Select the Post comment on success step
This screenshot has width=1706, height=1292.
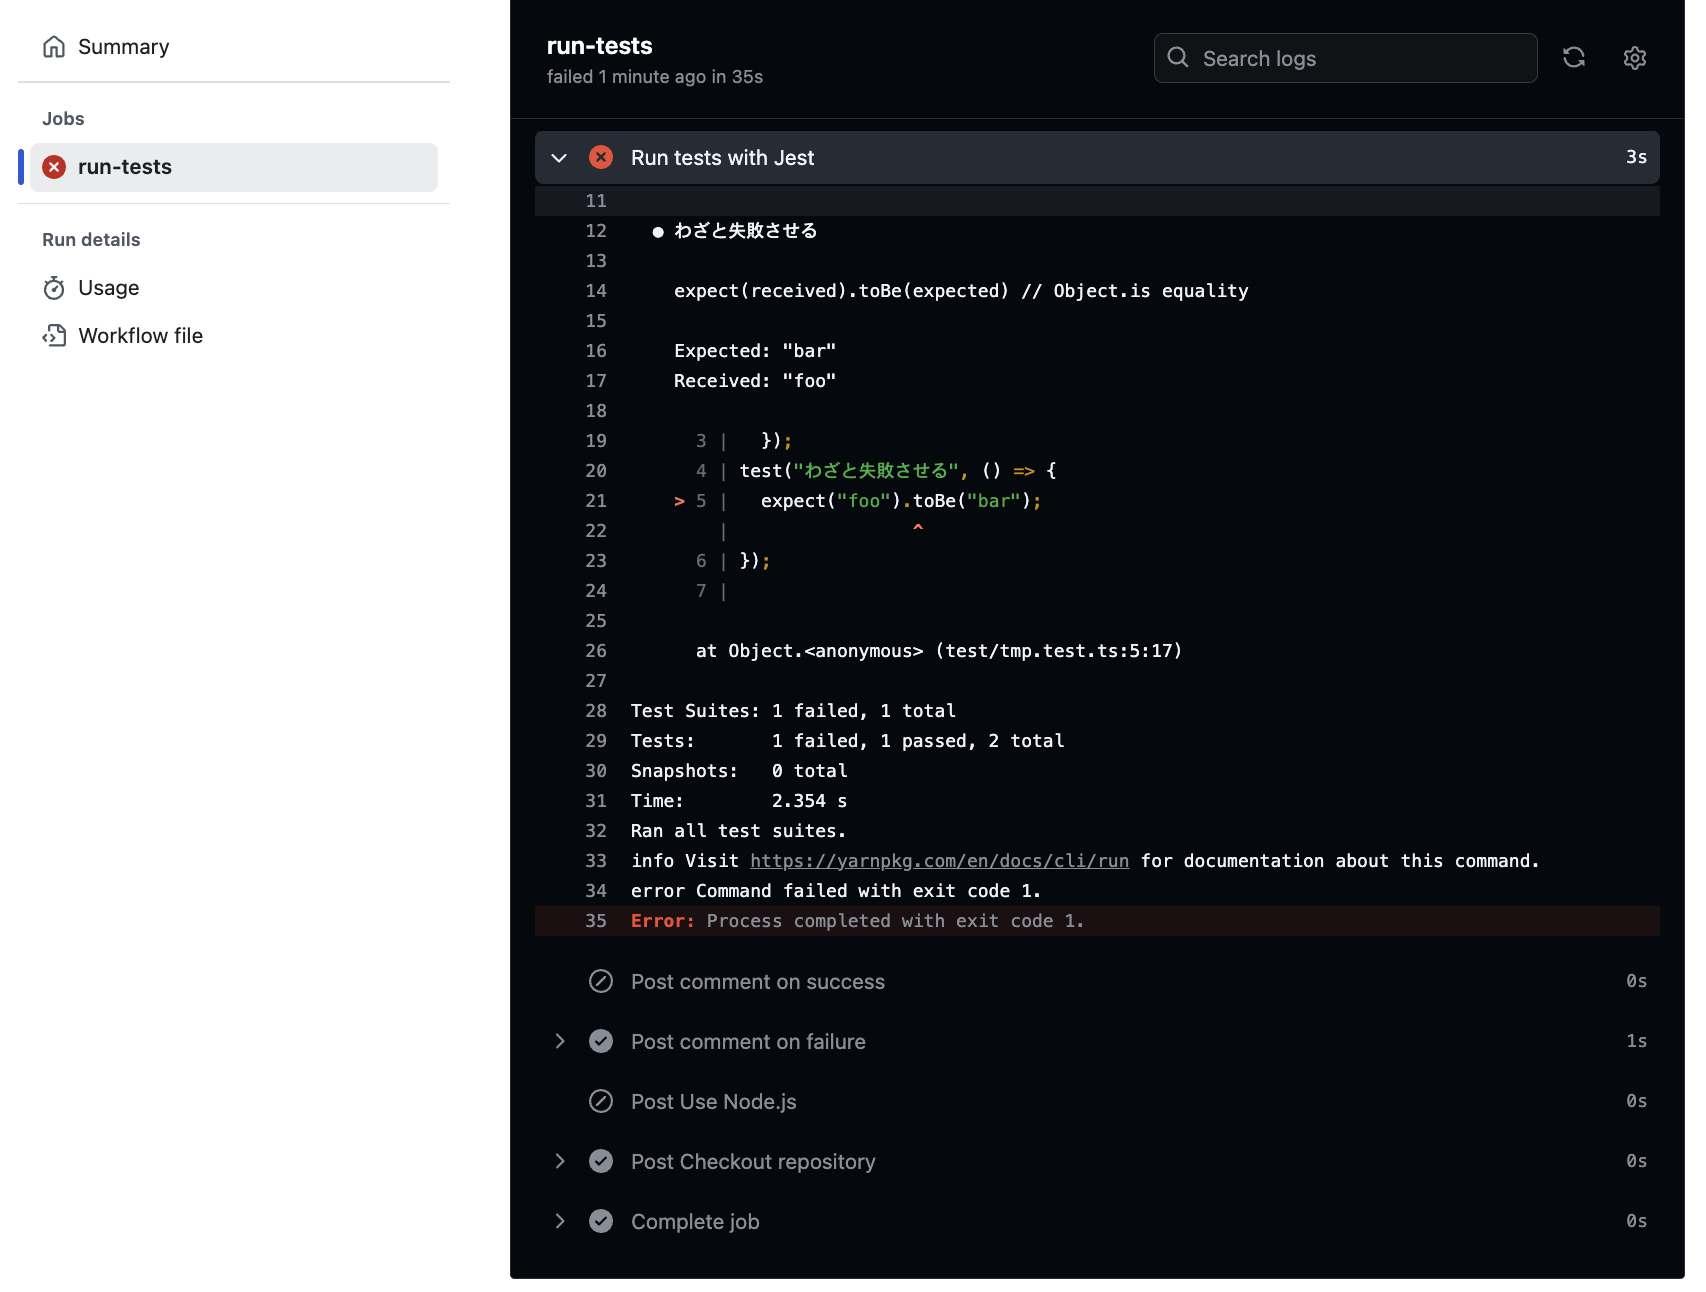[757, 982]
